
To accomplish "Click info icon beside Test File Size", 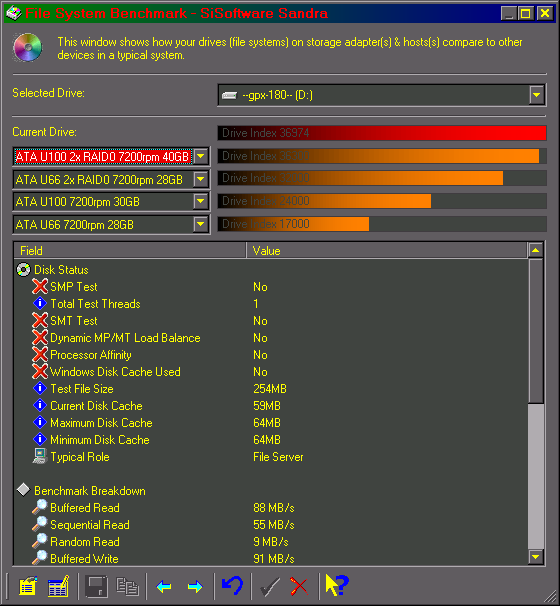I will click(40, 388).
